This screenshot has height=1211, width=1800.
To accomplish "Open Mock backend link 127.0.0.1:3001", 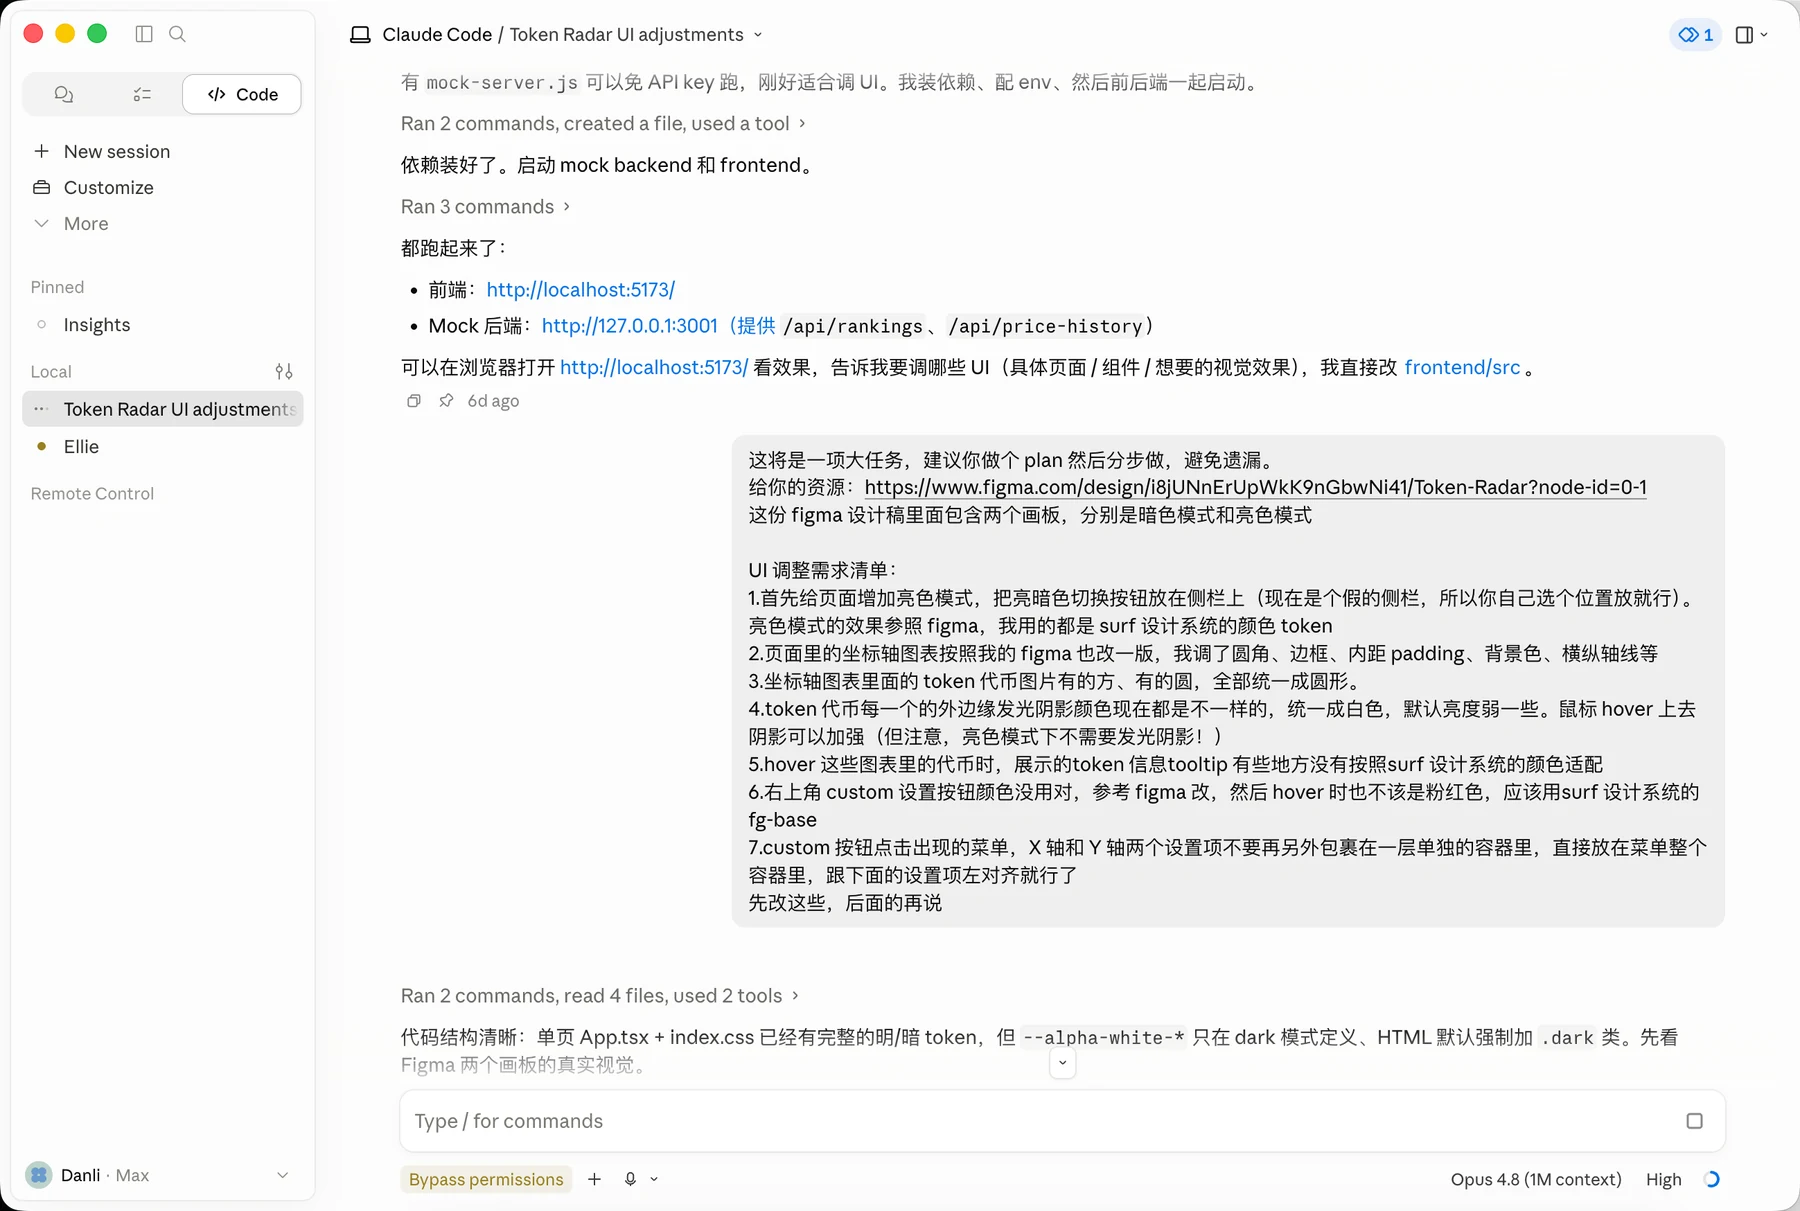I will pyautogui.click(x=629, y=326).
